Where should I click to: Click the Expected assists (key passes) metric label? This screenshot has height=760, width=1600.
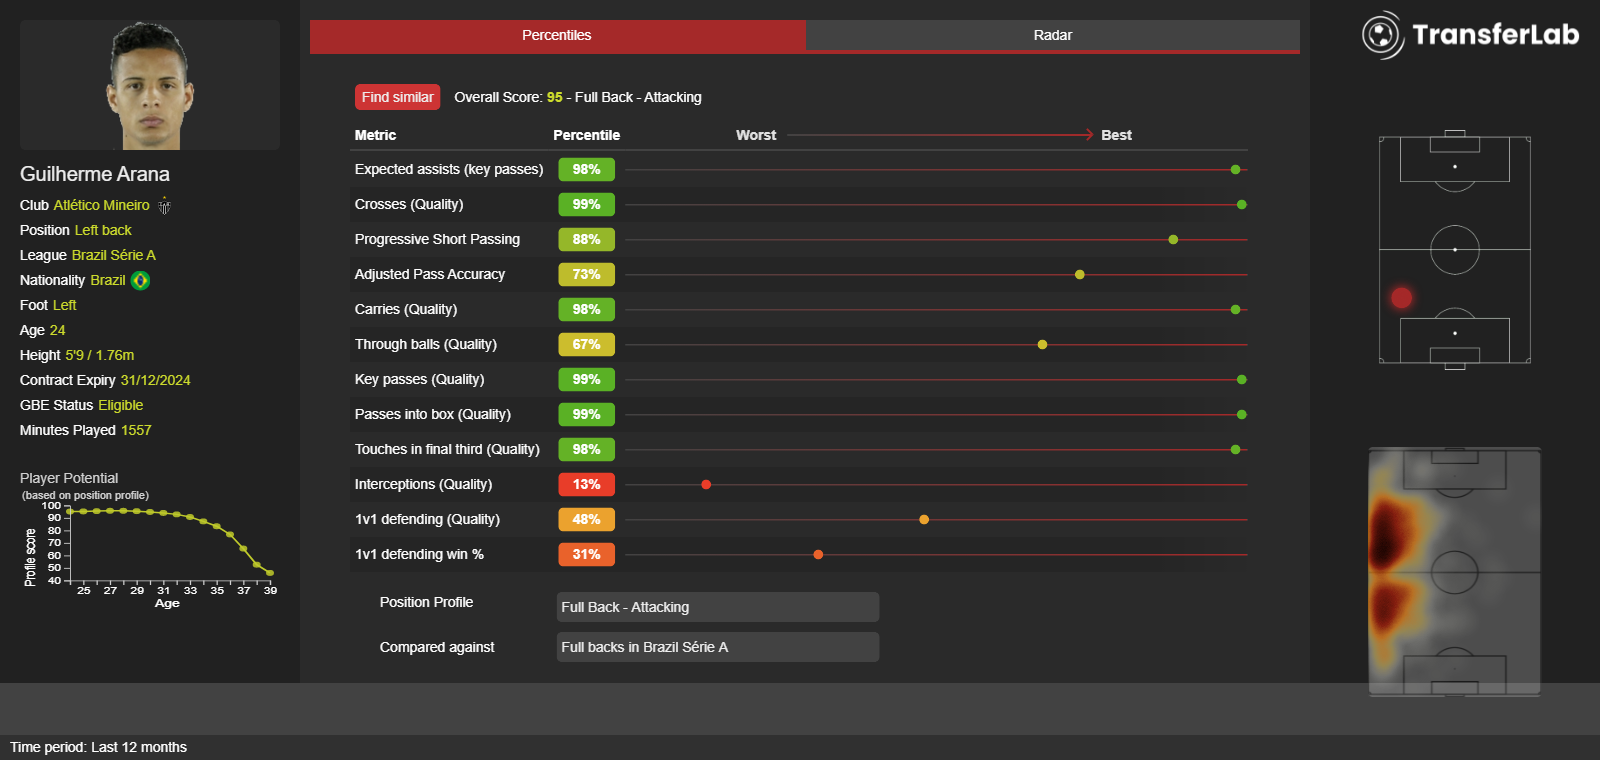[449, 170]
